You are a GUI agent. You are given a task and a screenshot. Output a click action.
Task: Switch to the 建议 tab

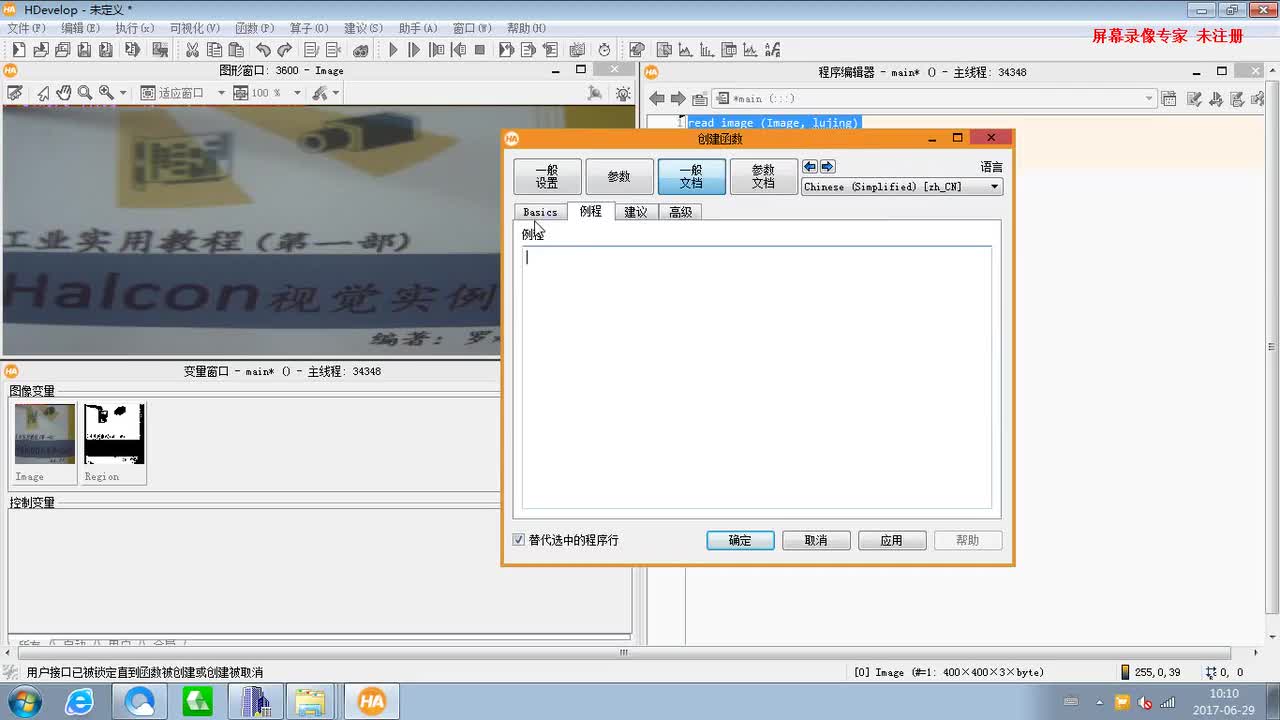(x=636, y=212)
